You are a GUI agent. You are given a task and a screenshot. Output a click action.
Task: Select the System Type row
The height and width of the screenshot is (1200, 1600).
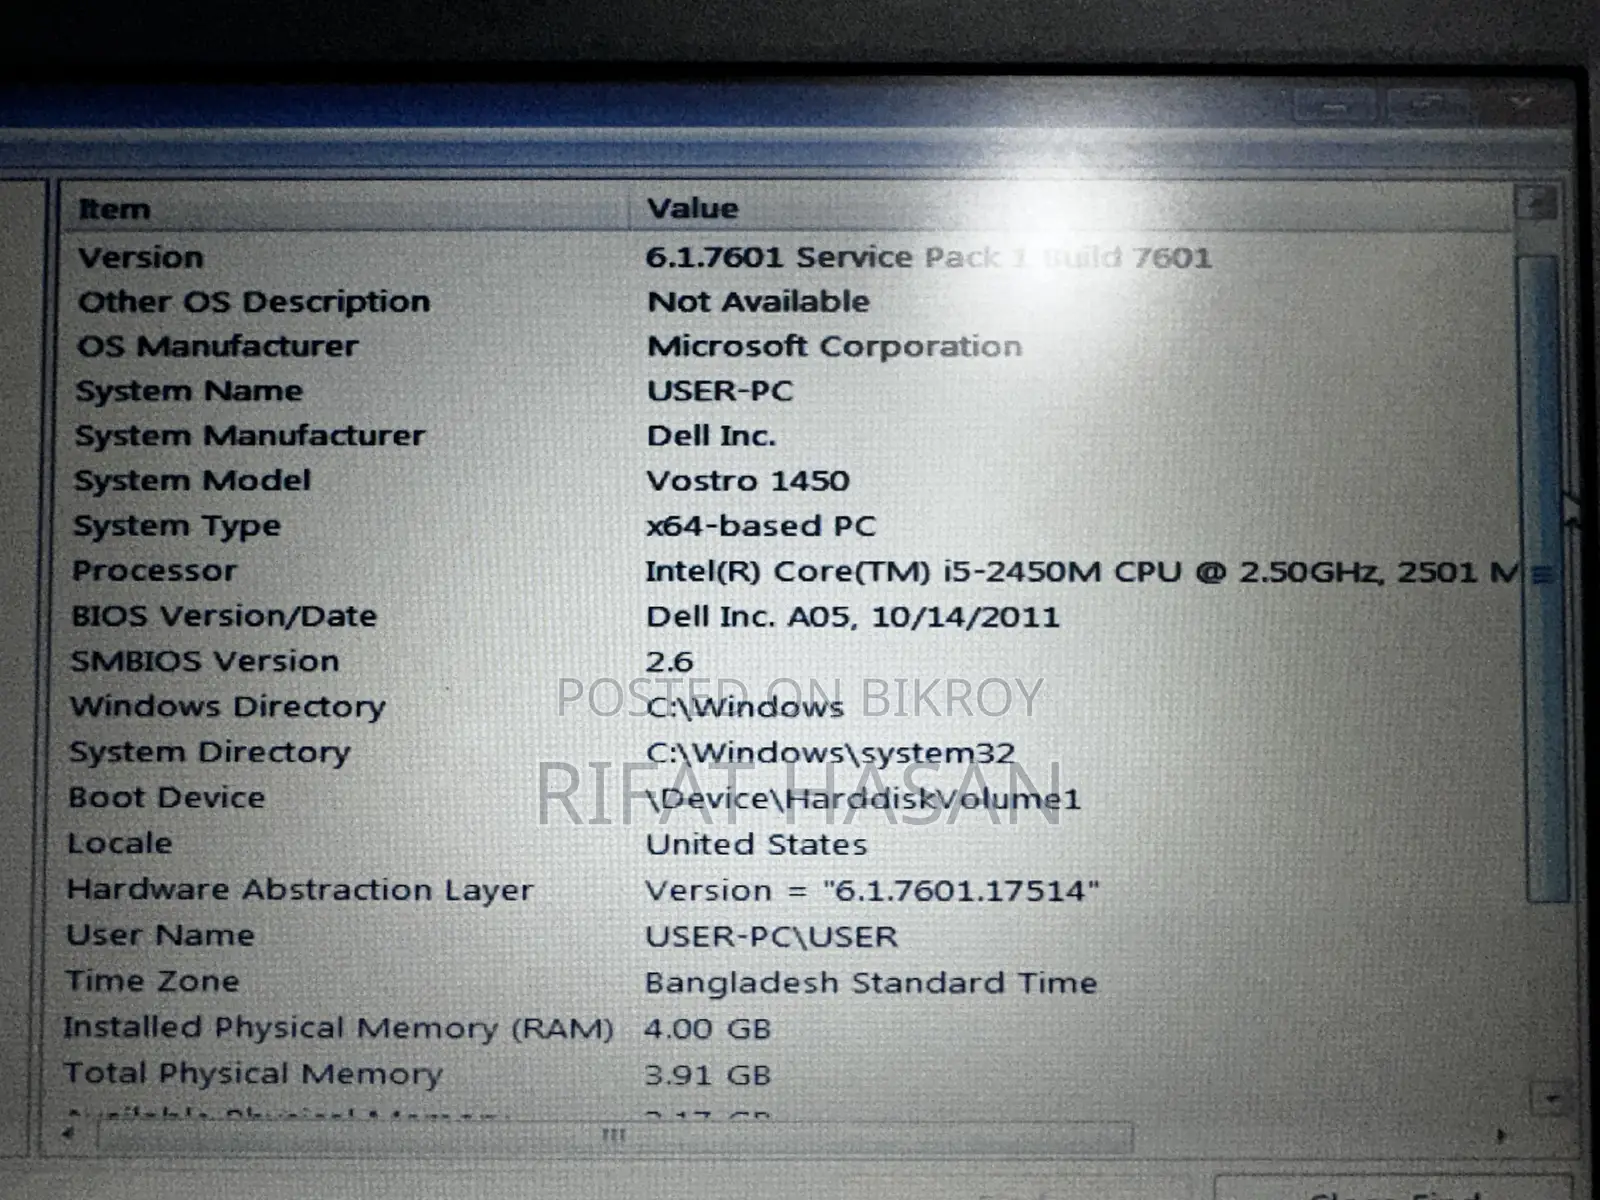(177, 526)
